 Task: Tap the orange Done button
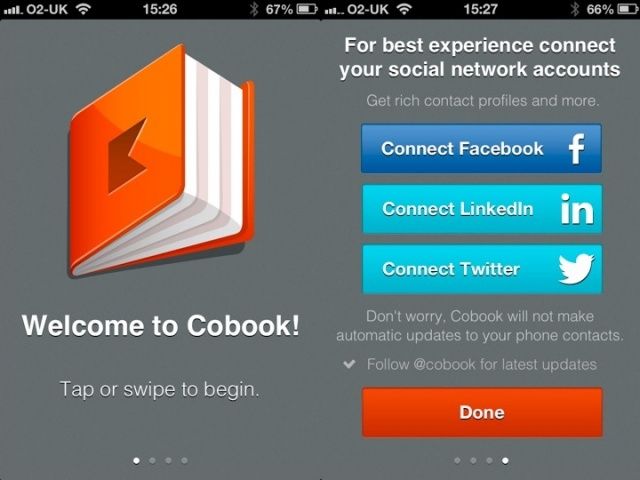point(482,412)
